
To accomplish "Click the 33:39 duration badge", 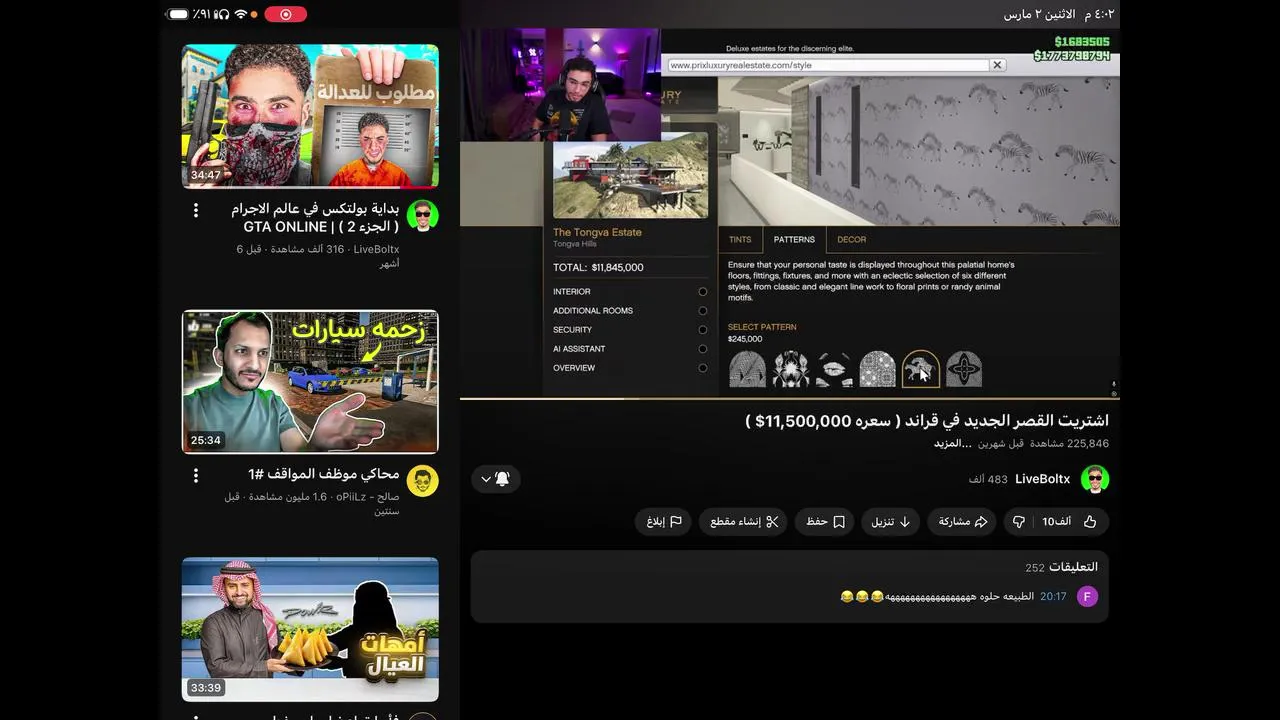I will pyautogui.click(x=205, y=688).
